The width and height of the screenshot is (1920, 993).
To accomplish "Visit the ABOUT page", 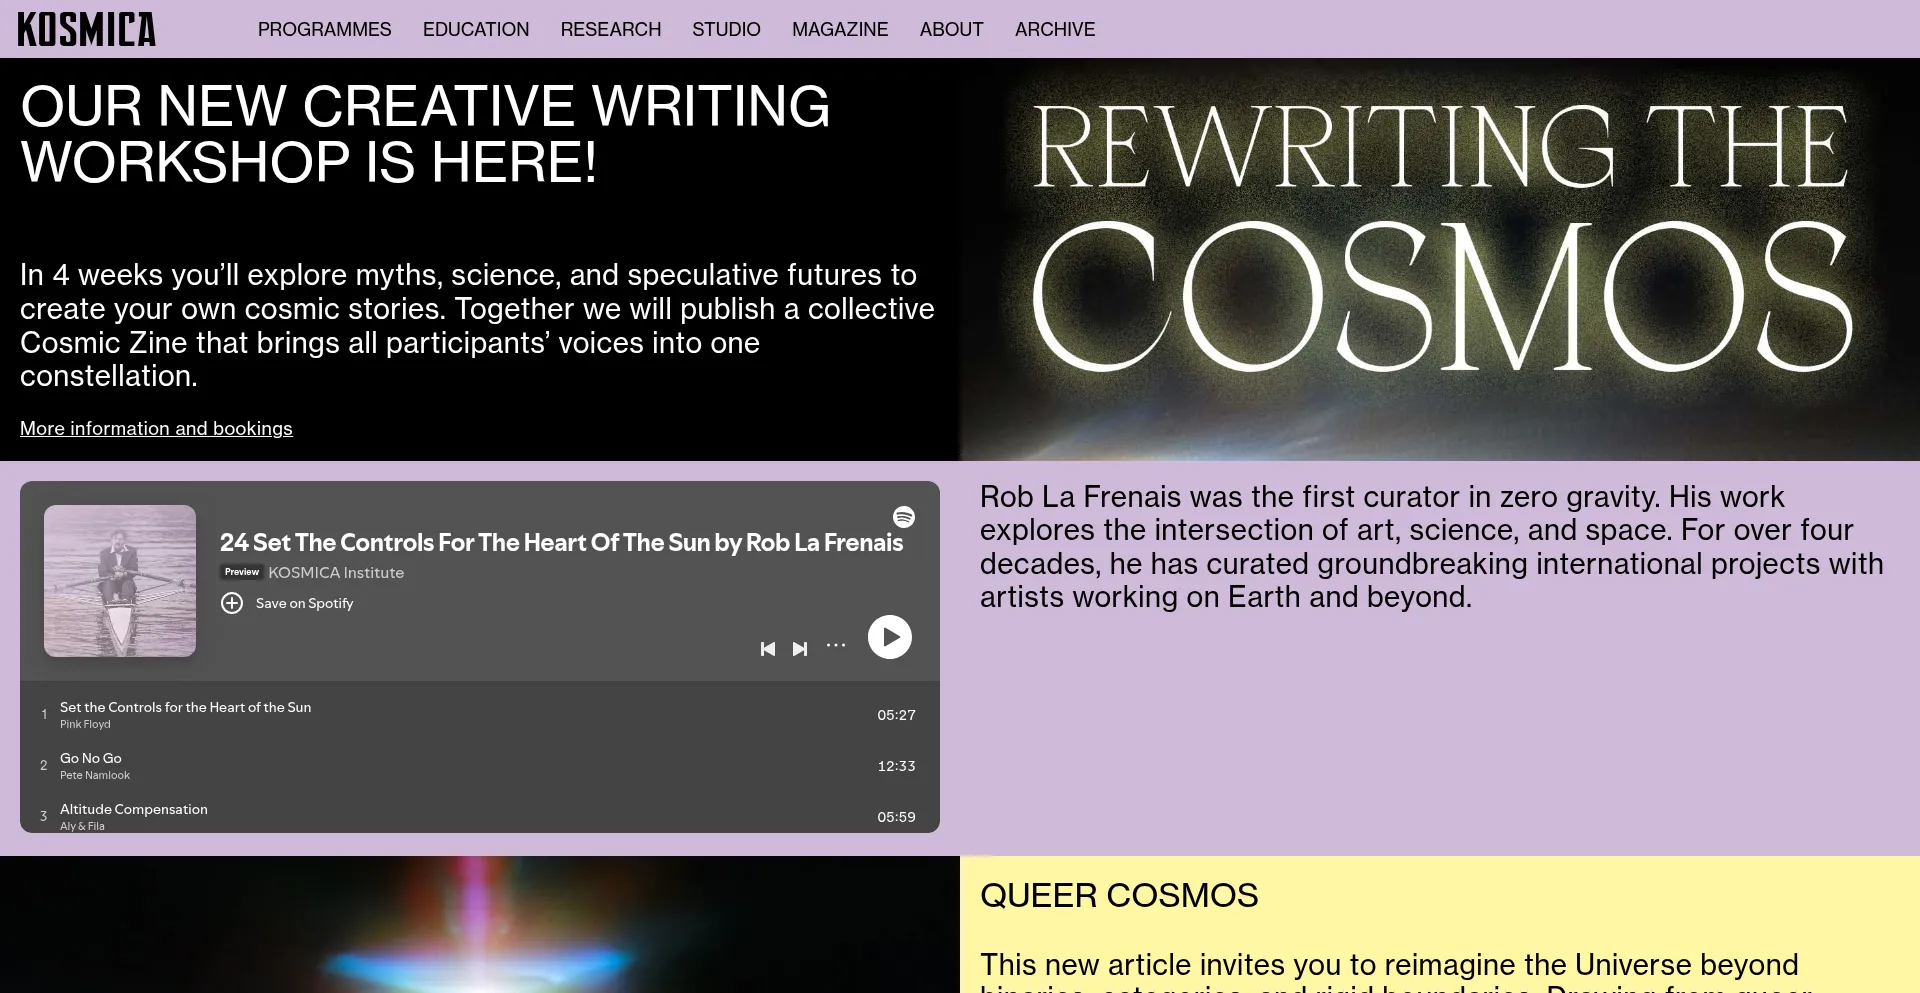I will pos(951,29).
